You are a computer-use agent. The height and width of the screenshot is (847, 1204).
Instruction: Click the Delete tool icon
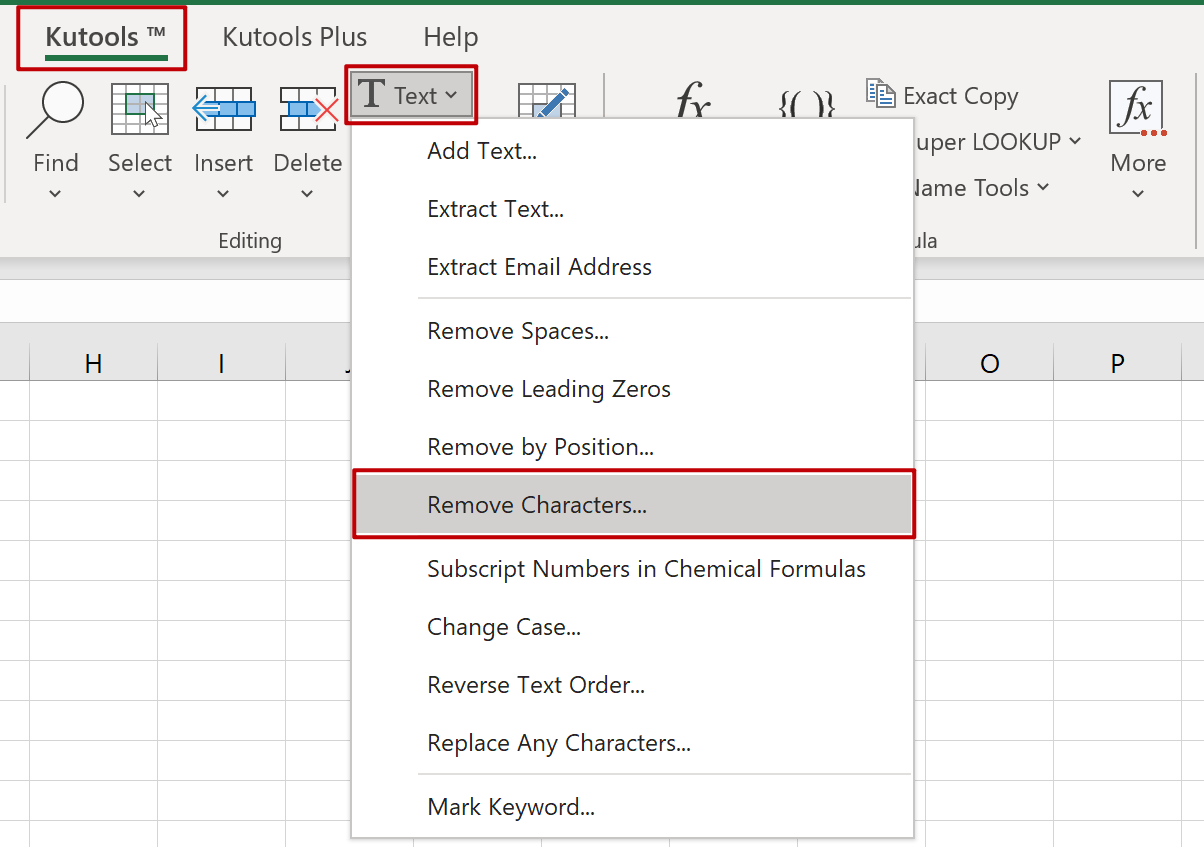307,110
